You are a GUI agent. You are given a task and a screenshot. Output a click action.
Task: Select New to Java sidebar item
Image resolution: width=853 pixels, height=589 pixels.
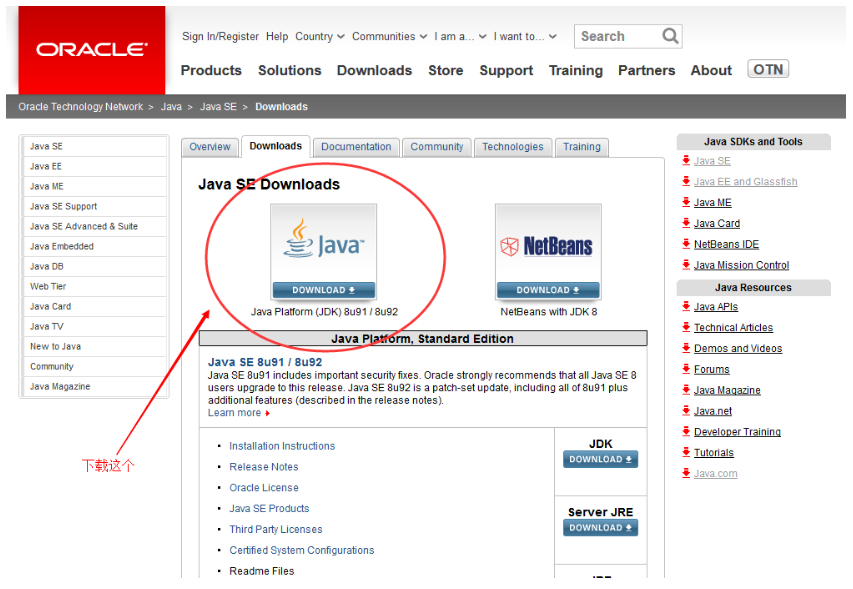[x=95, y=346]
